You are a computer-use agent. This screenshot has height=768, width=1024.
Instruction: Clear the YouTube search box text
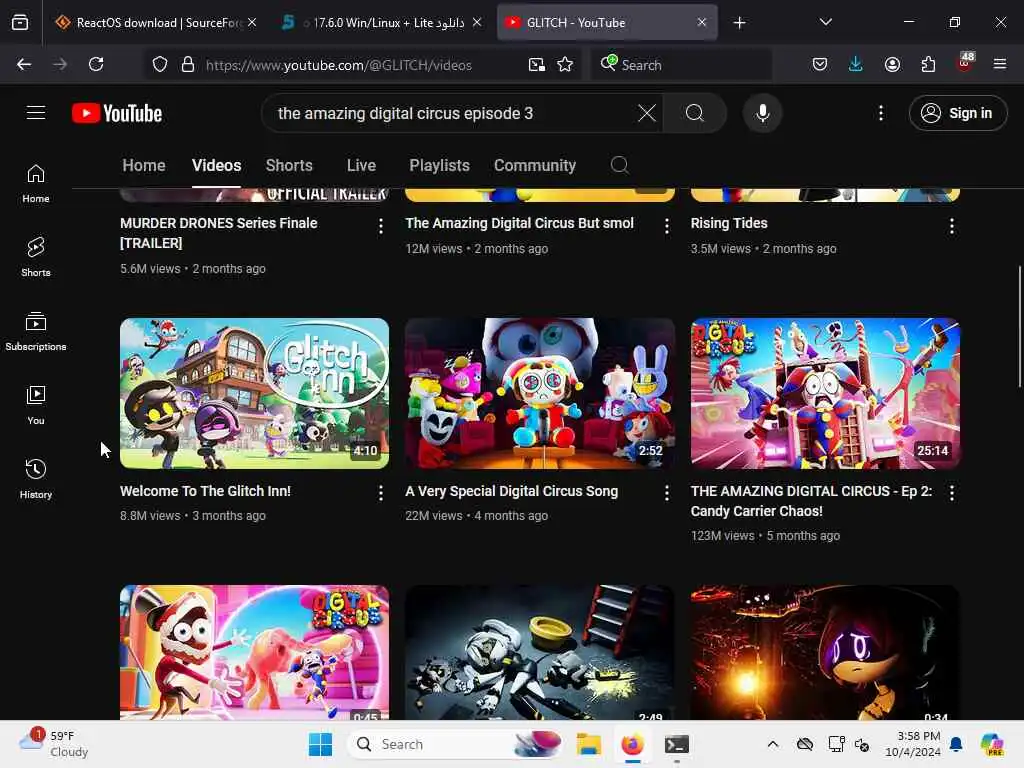pos(647,113)
